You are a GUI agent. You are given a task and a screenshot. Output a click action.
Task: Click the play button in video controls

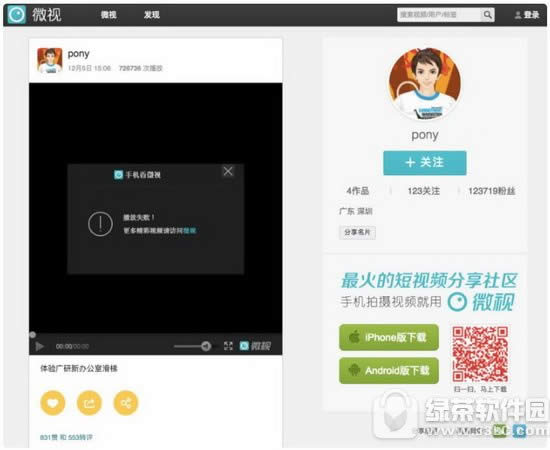point(39,347)
